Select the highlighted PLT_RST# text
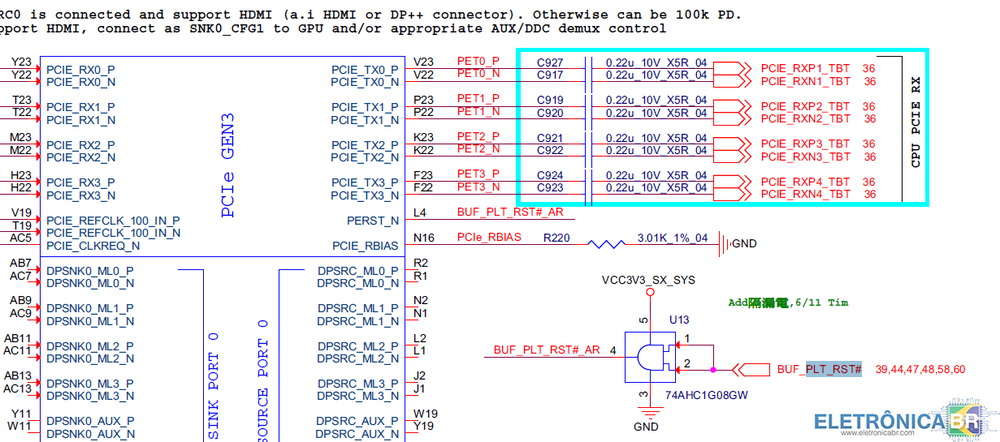Viewport: 1000px width, 442px height. click(x=834, y=369)
